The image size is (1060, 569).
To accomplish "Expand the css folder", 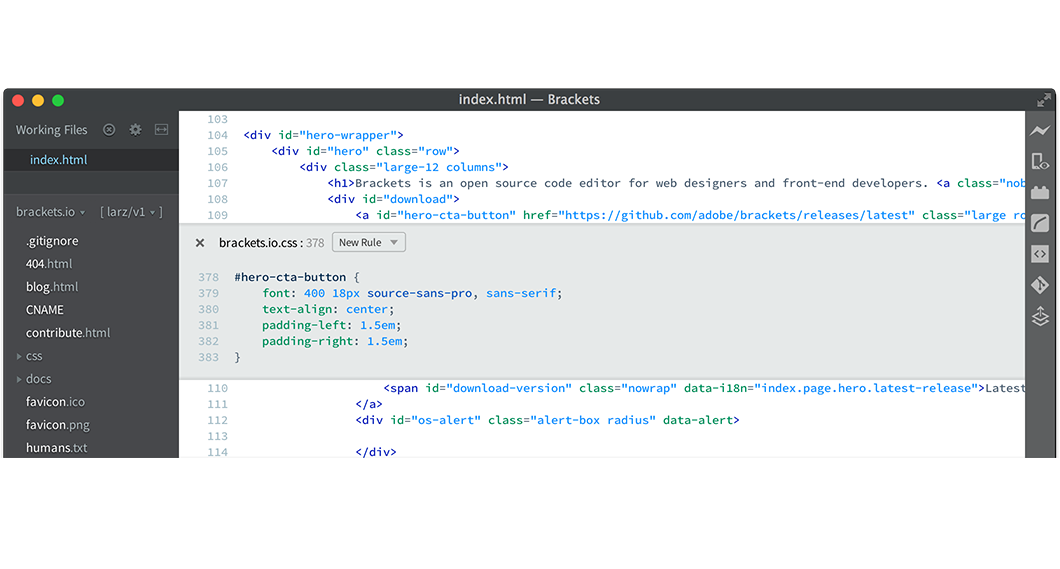I will click(30, 356).
